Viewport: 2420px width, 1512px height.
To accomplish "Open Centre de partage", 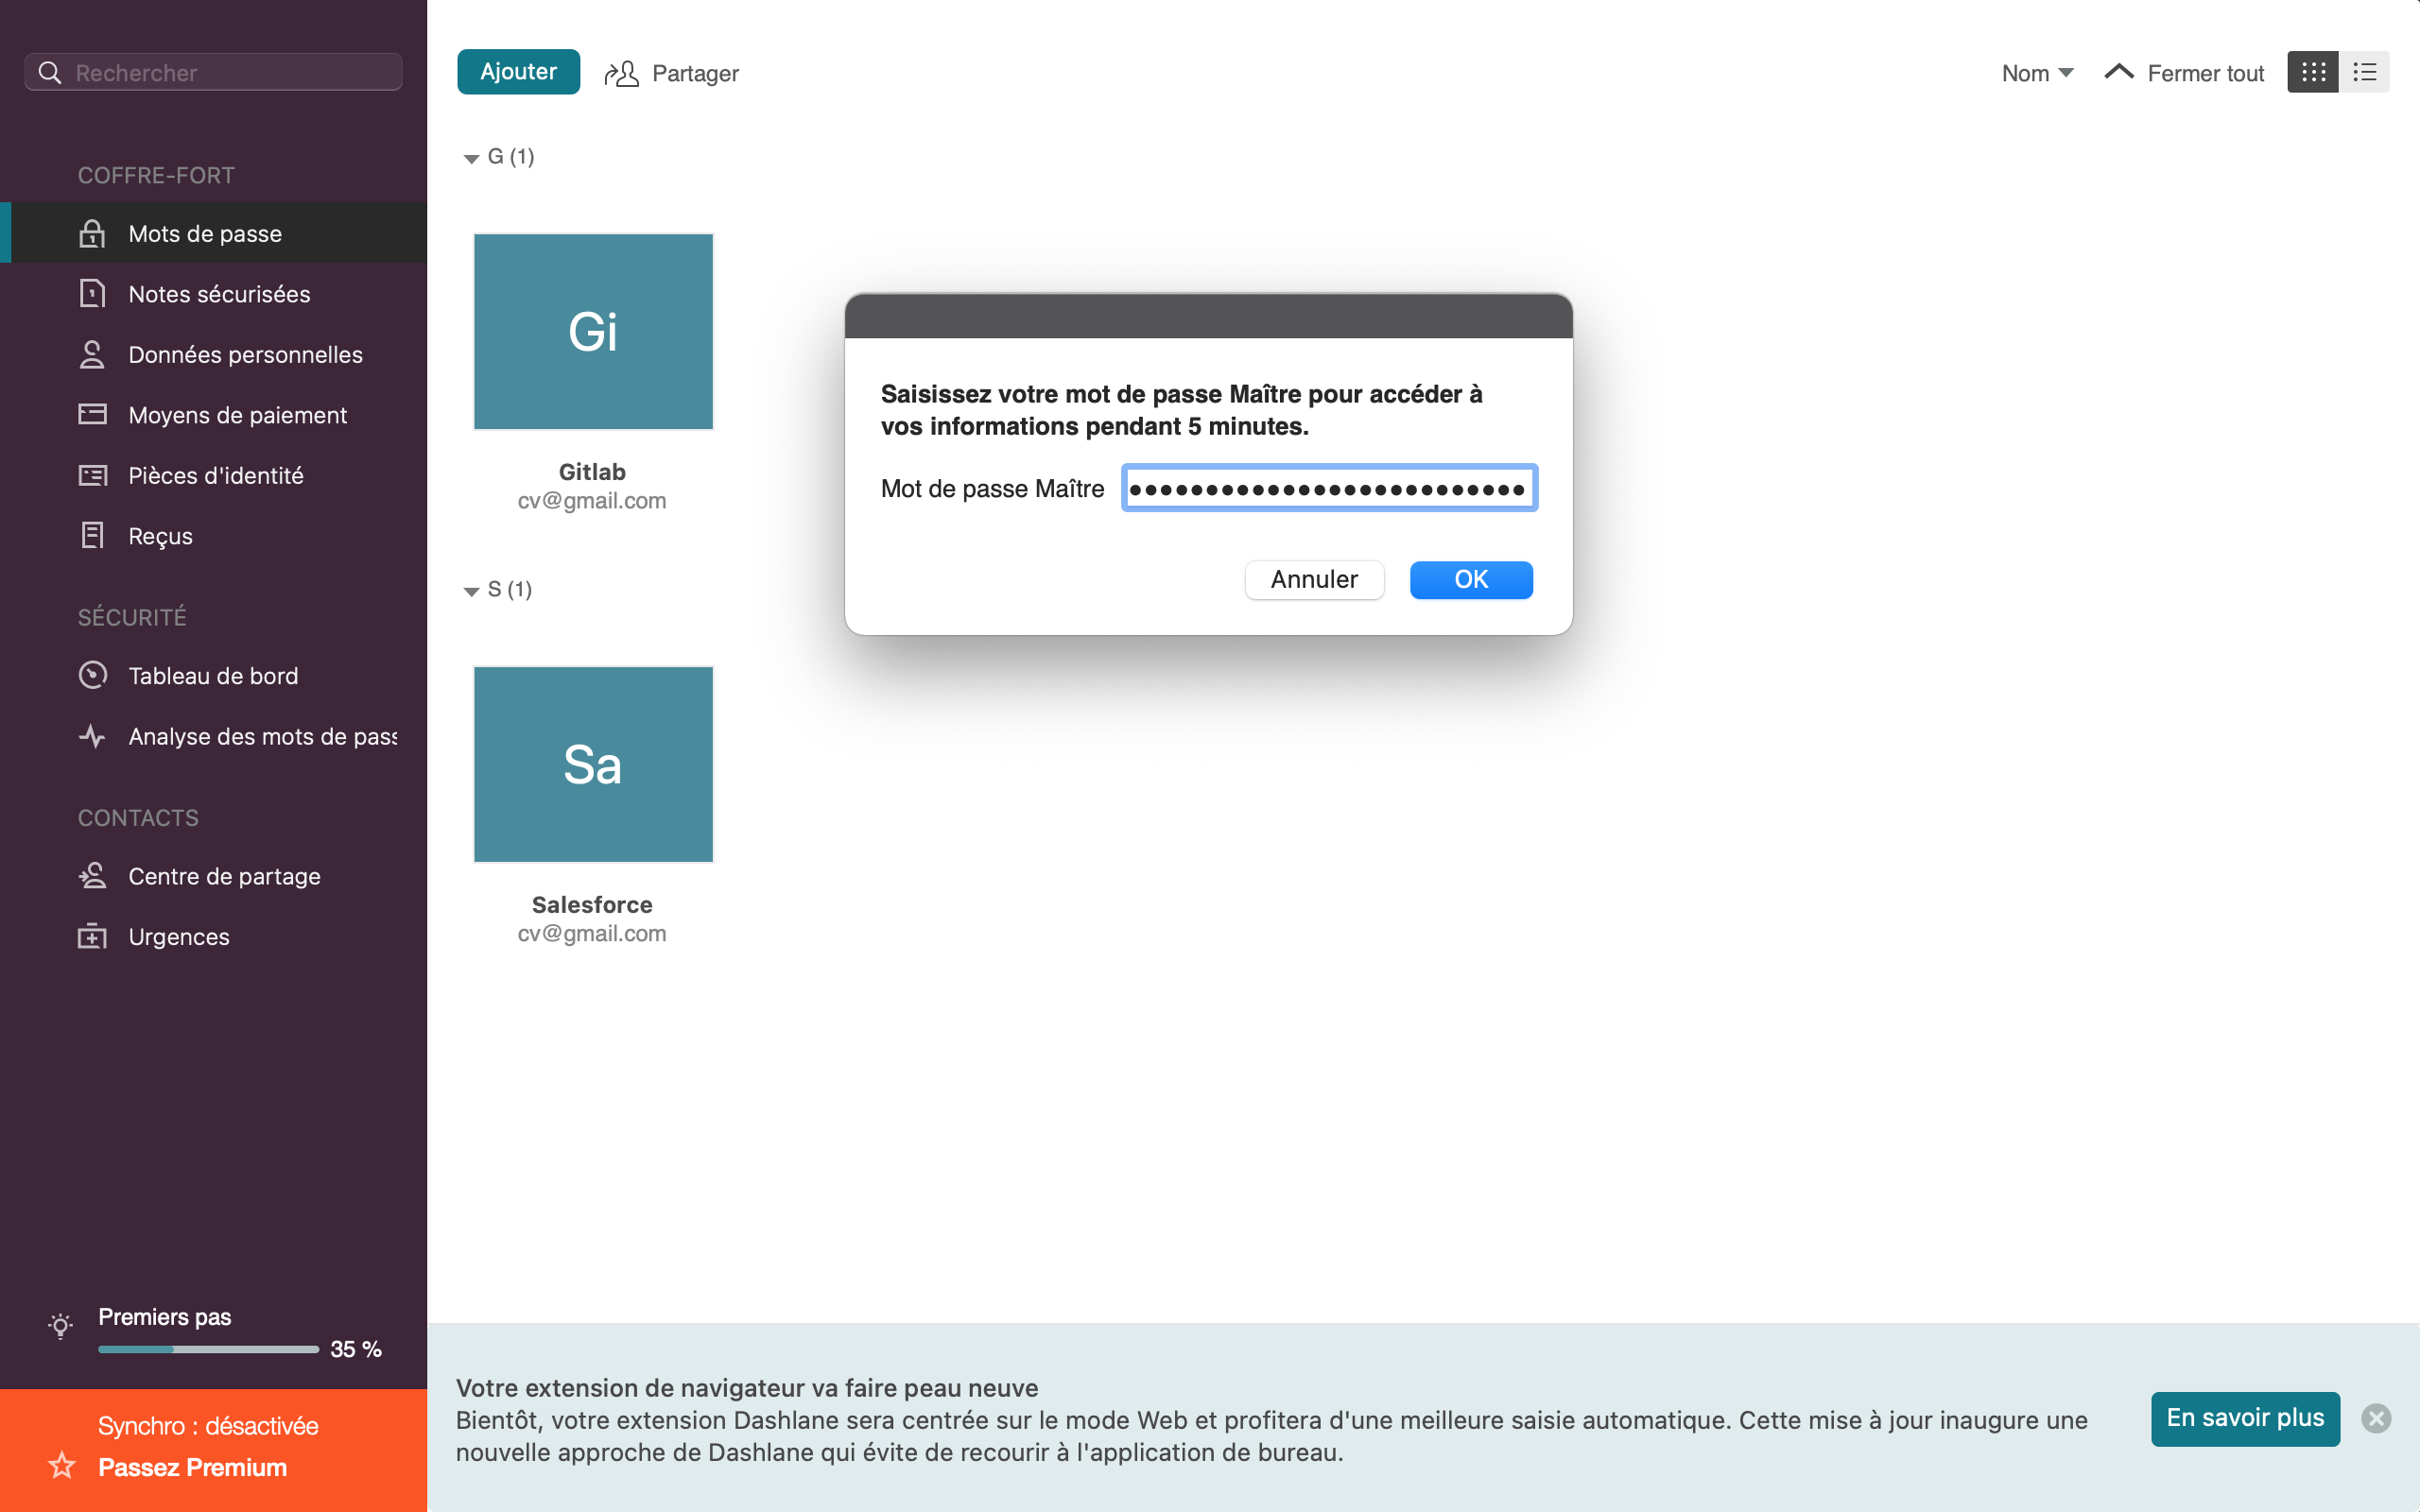I will click(x=213, y=876).
